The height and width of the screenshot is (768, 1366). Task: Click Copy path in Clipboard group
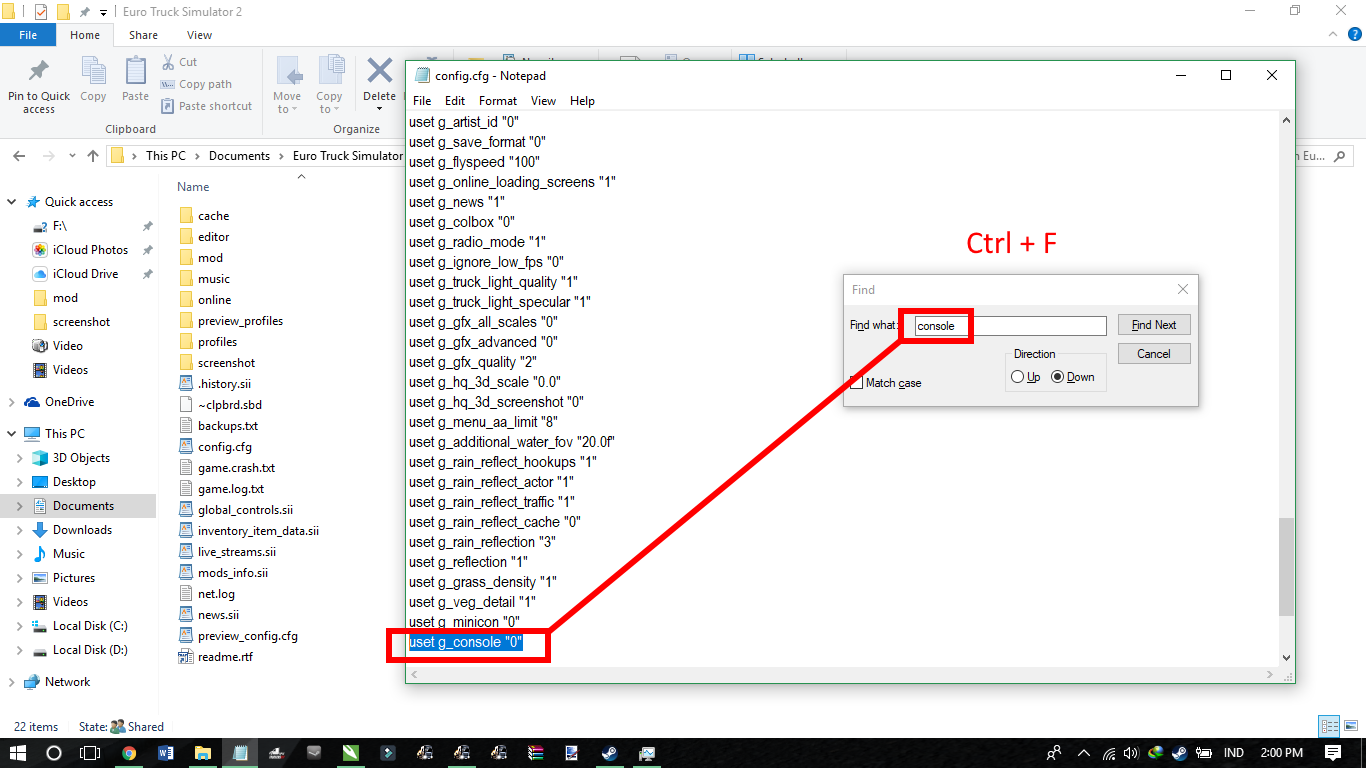tap(196, 84)
